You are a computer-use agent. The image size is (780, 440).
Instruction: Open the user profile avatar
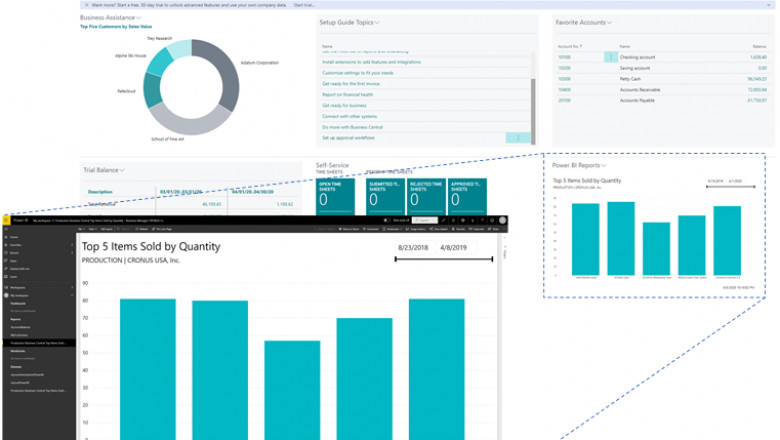coord(502,220)
